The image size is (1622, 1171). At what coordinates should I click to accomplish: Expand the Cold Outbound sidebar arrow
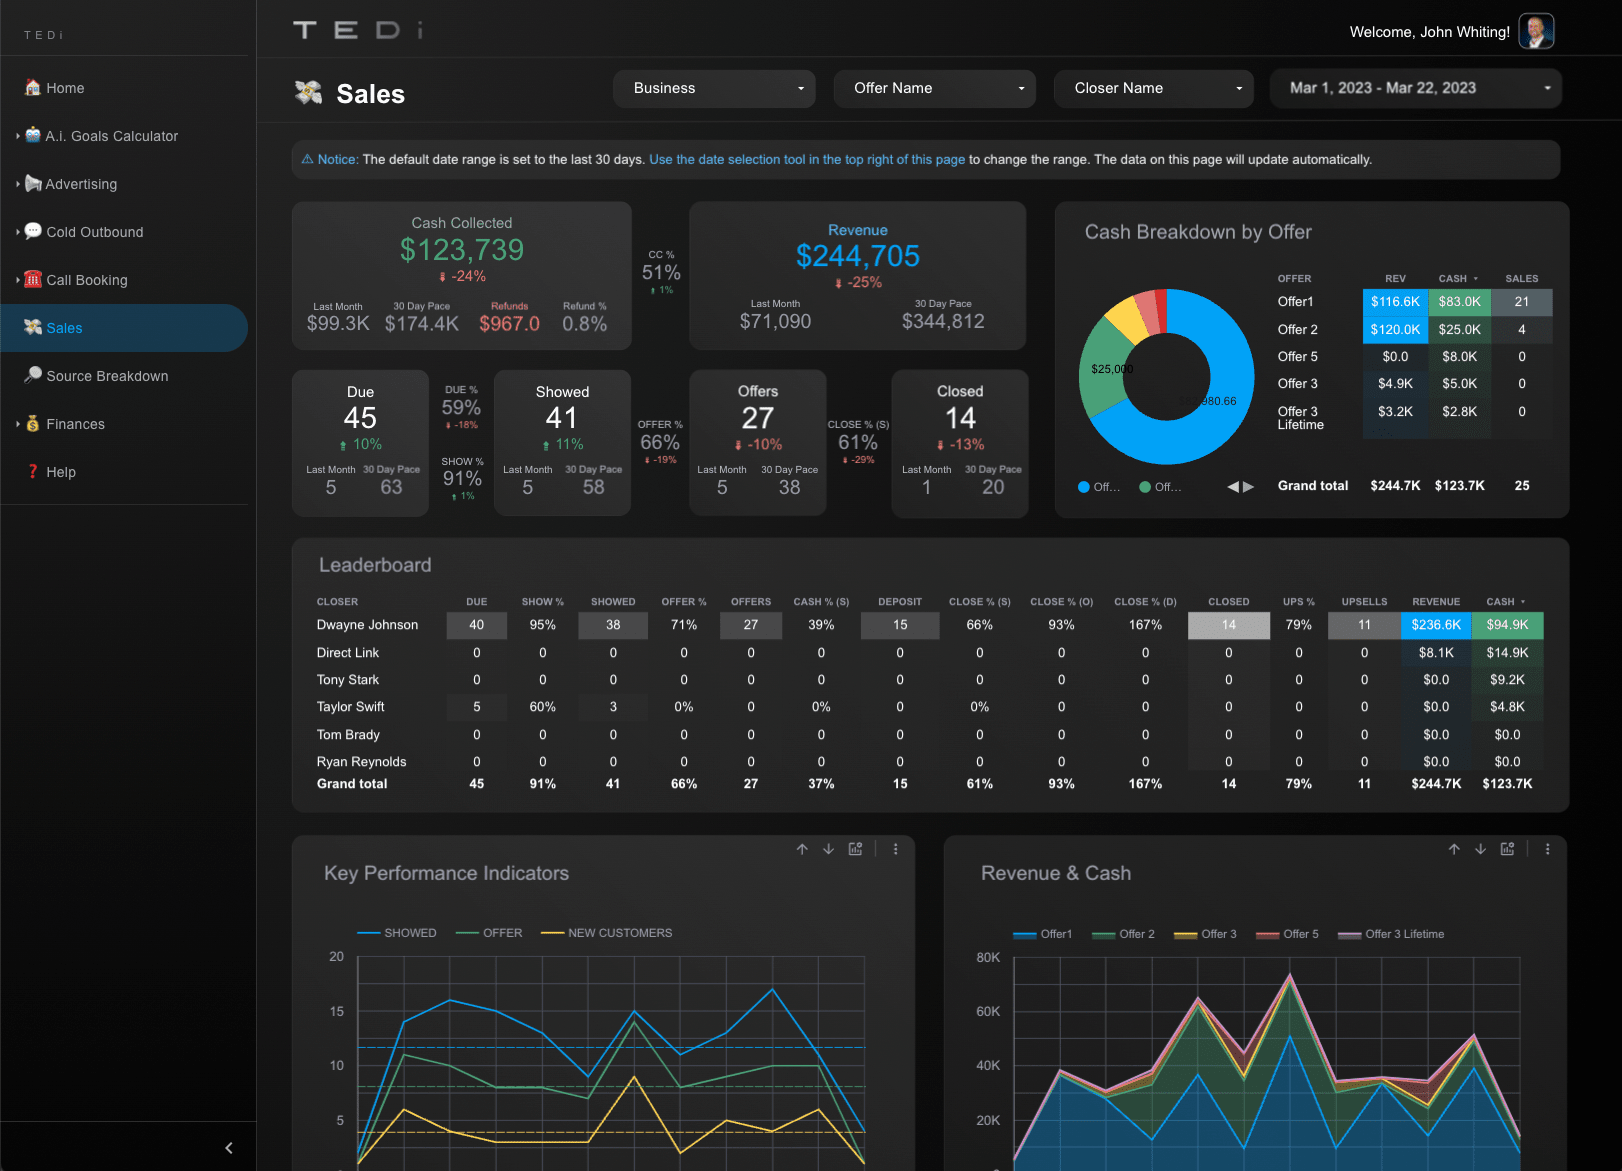18,231
